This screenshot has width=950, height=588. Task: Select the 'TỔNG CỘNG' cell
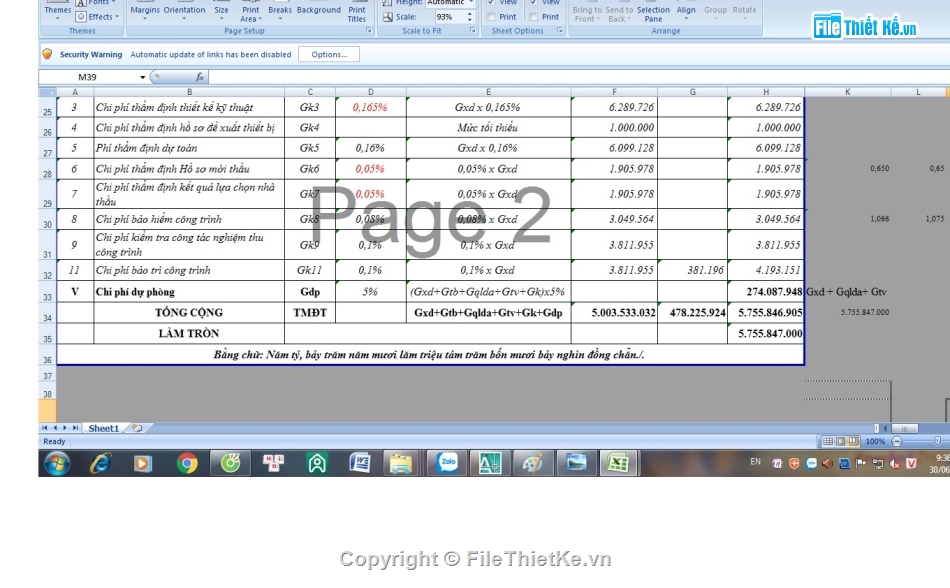189,312
